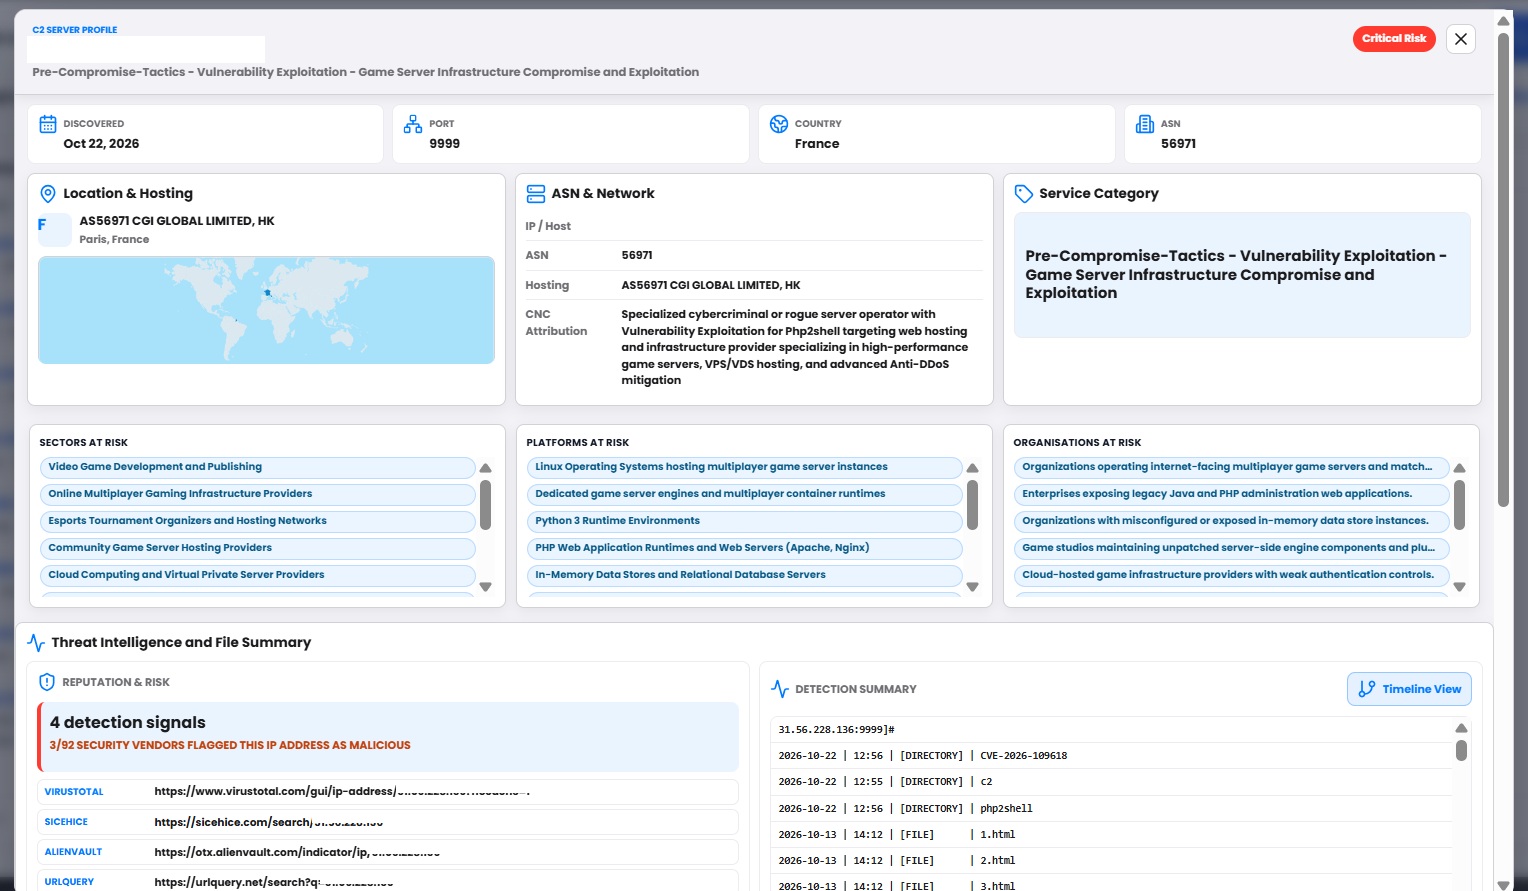Viewport: 1528px width, 891px height.
Task: Click the c2 directory entry
Action: pyautogui.click(x=1111, y=782)
